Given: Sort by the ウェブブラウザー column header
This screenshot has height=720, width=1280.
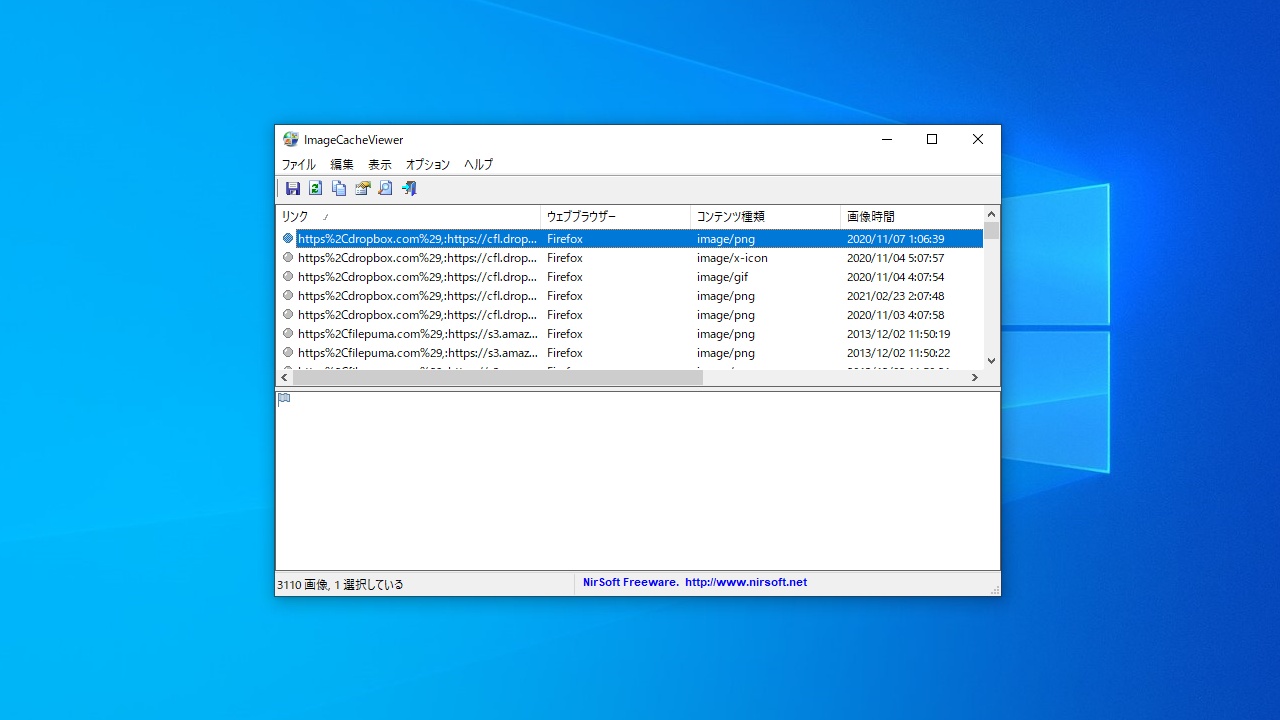Looking at the screenshot, I should click(x=615, y=216).
